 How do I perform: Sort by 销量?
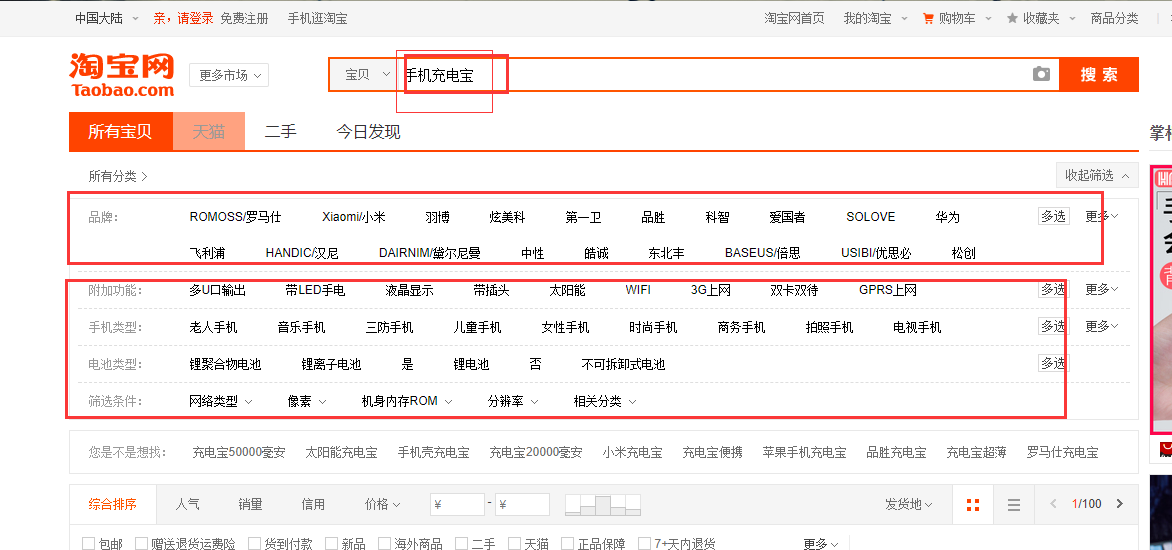250,504
